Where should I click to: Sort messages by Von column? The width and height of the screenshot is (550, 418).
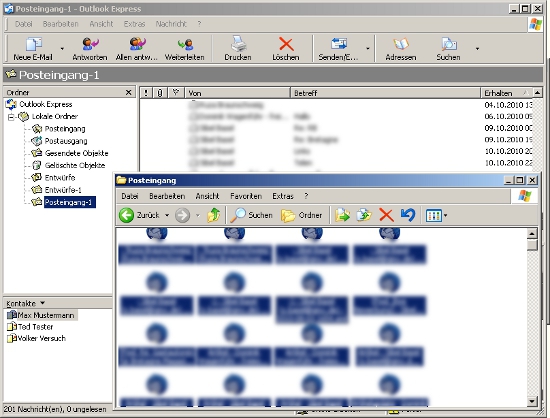coord(237,93)
